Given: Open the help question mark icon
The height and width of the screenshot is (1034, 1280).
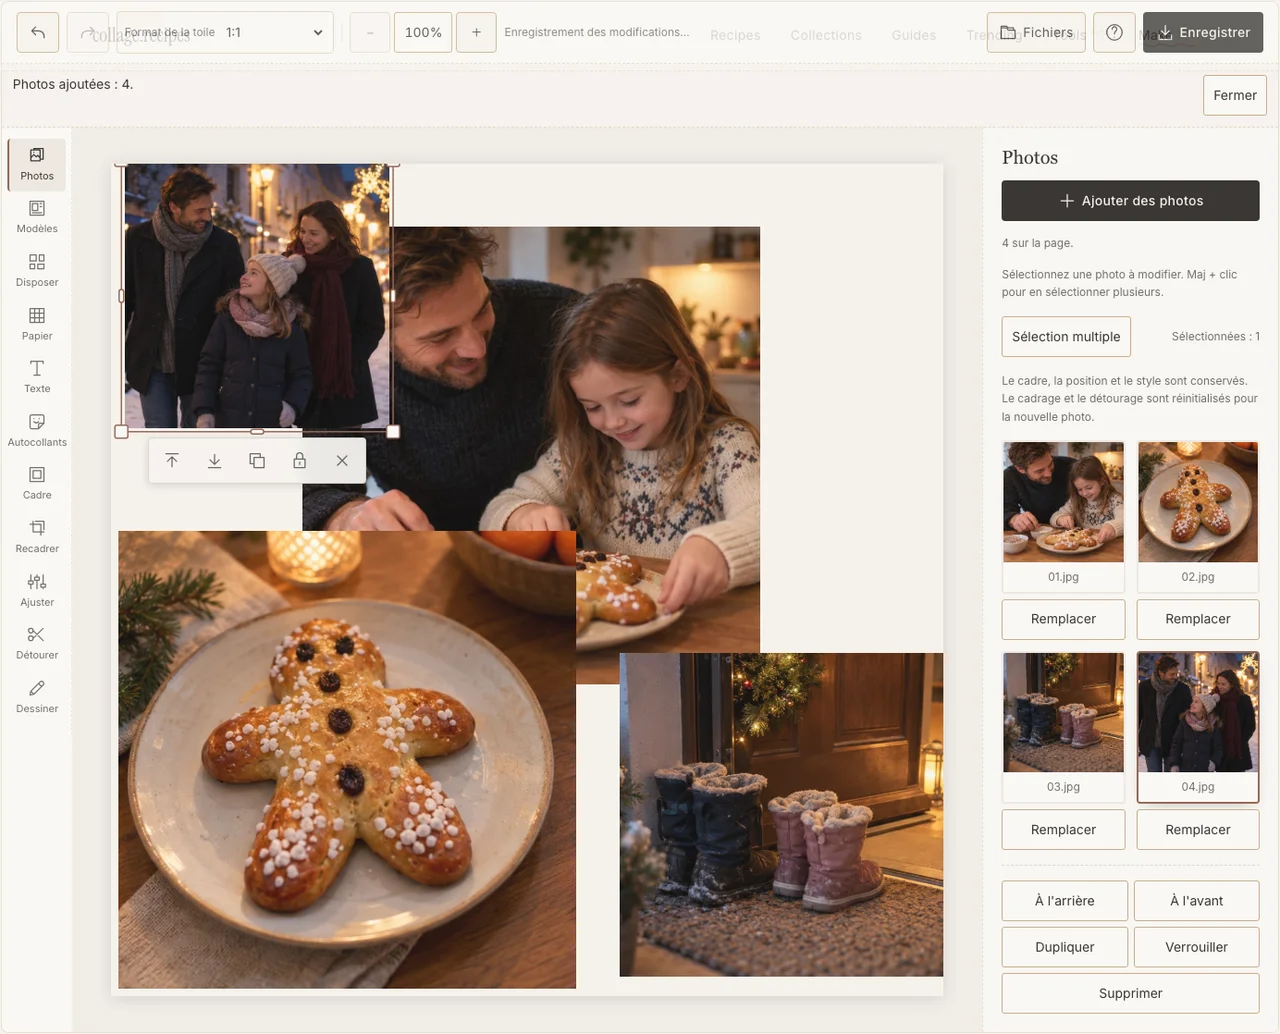Looking at the screenshot, I should [1114, 33].
